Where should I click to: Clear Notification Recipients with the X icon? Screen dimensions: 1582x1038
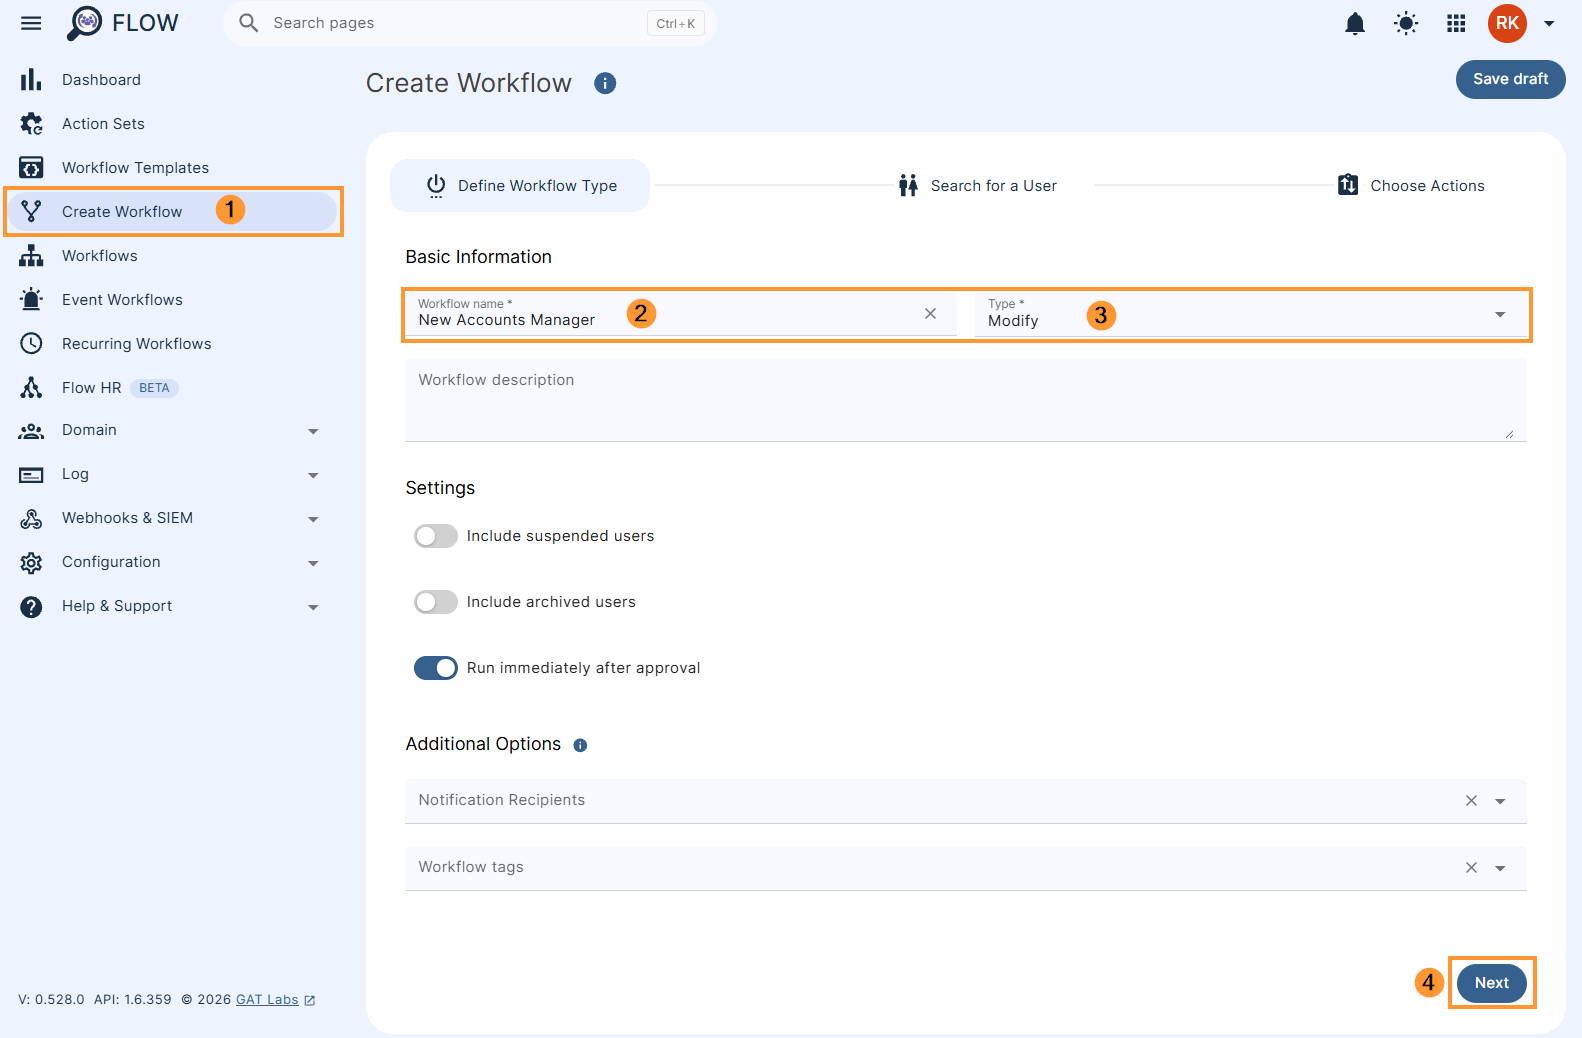[x=1471, y=801]
